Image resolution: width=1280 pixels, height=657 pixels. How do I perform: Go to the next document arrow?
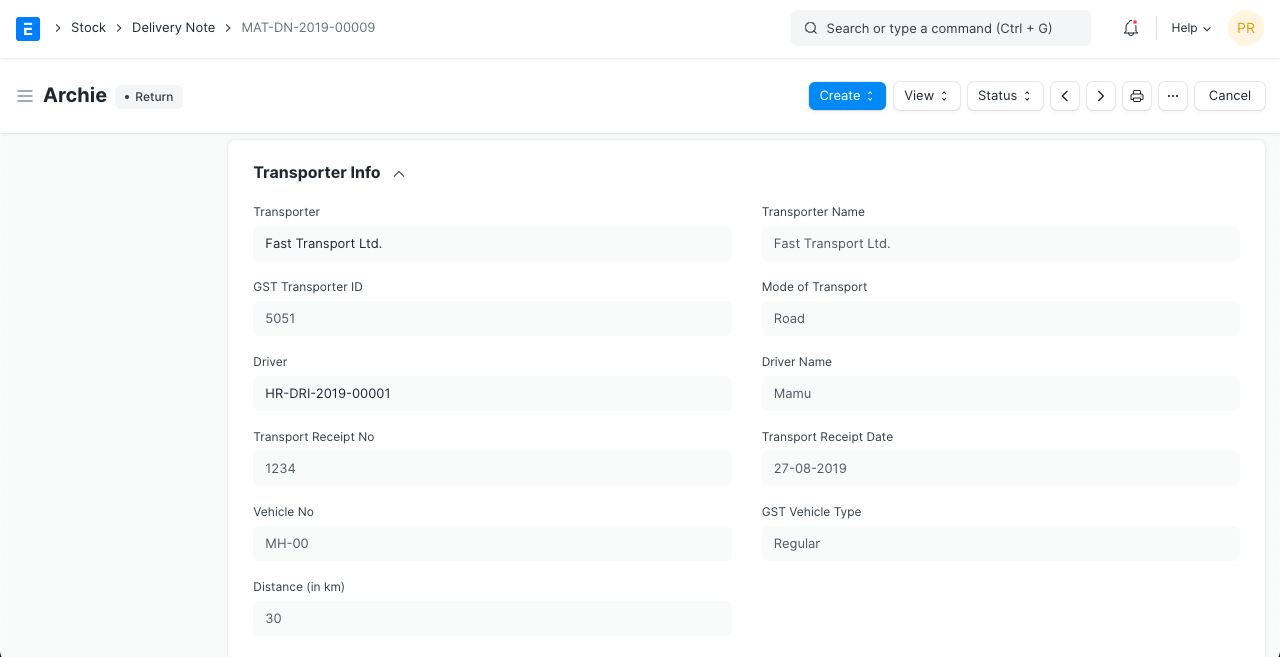[1101, 96]
